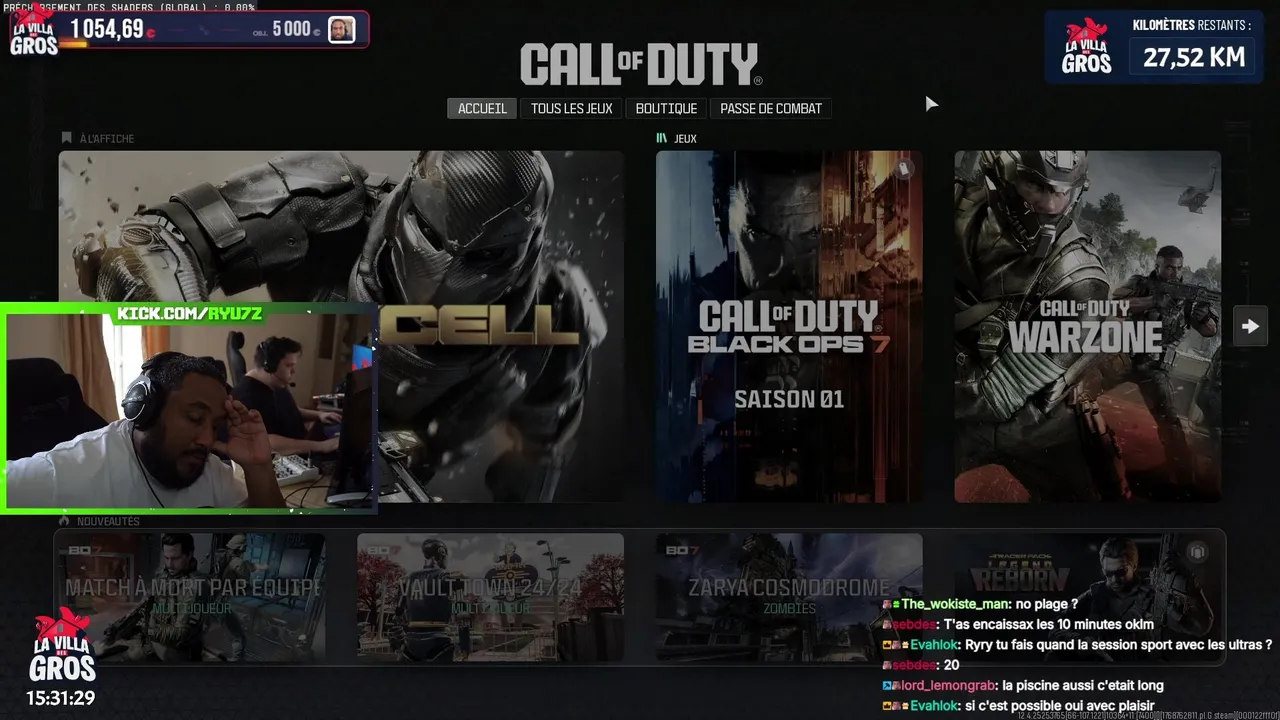Click the bookmark icon beside À L'AFFICHE
Screen dimensions: 1280x720
tap(67, 138)
